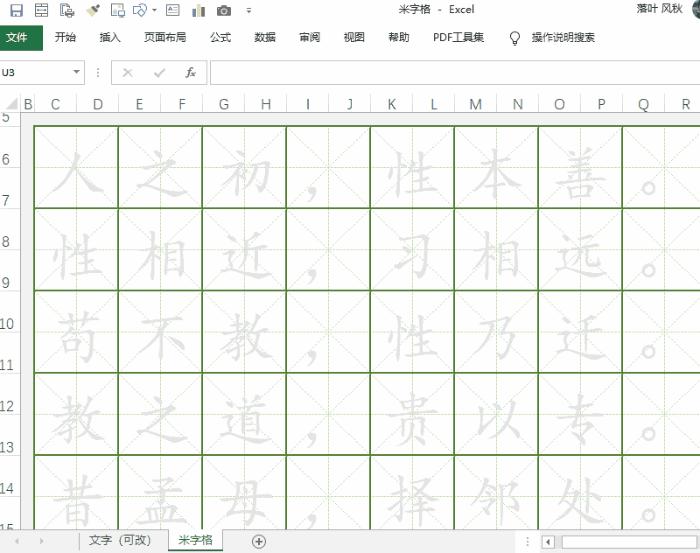
Task: Select column C header
Action: pos(55,104)
